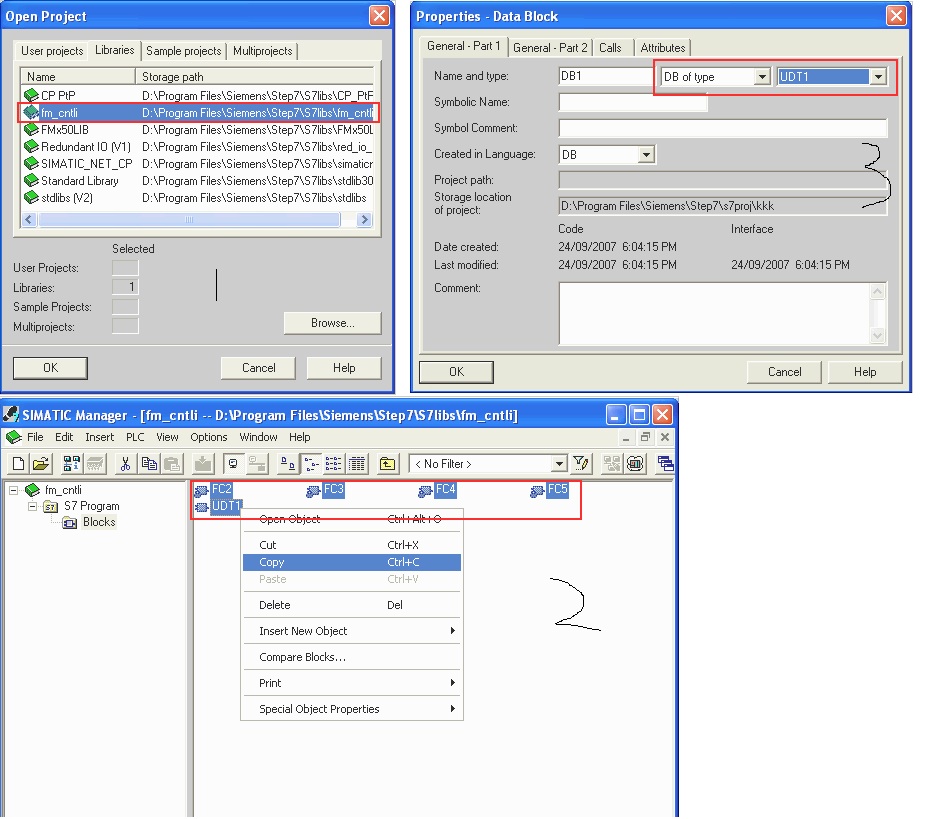Click New Project toolbar icon
This screenshot has height=819, width=947.
(18, 464)
